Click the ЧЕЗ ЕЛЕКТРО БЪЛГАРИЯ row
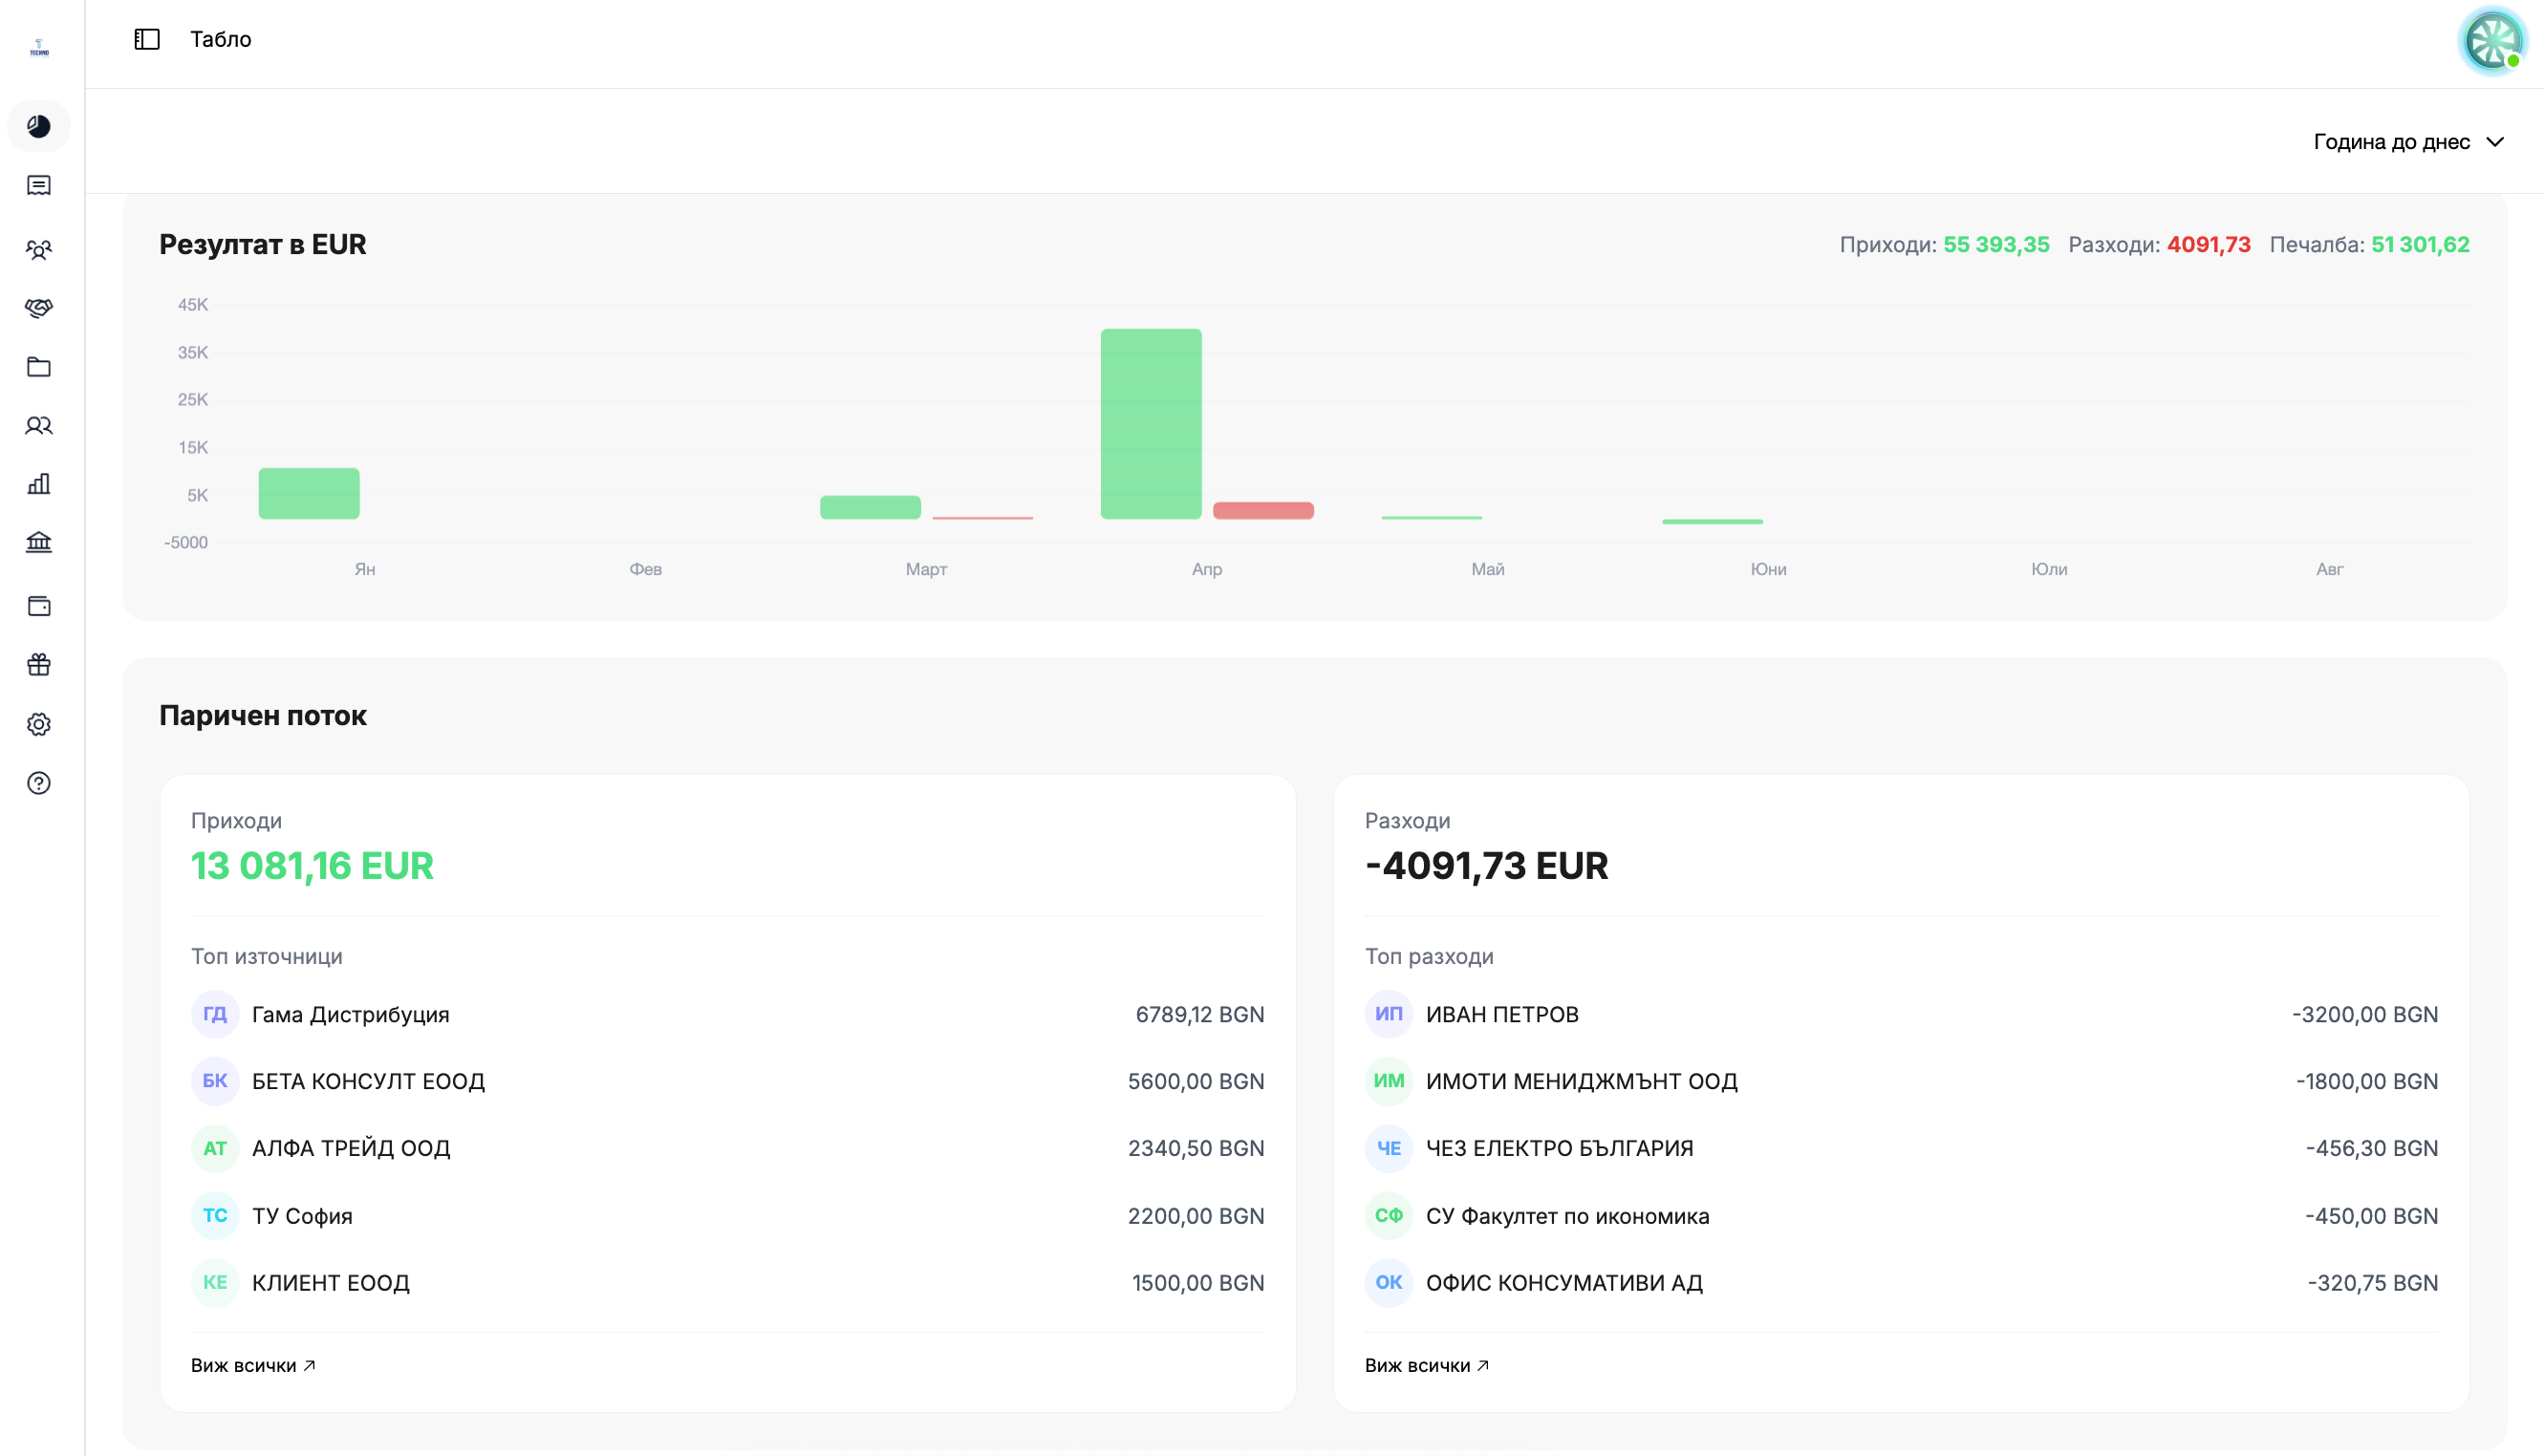 click(1902, 1148)
